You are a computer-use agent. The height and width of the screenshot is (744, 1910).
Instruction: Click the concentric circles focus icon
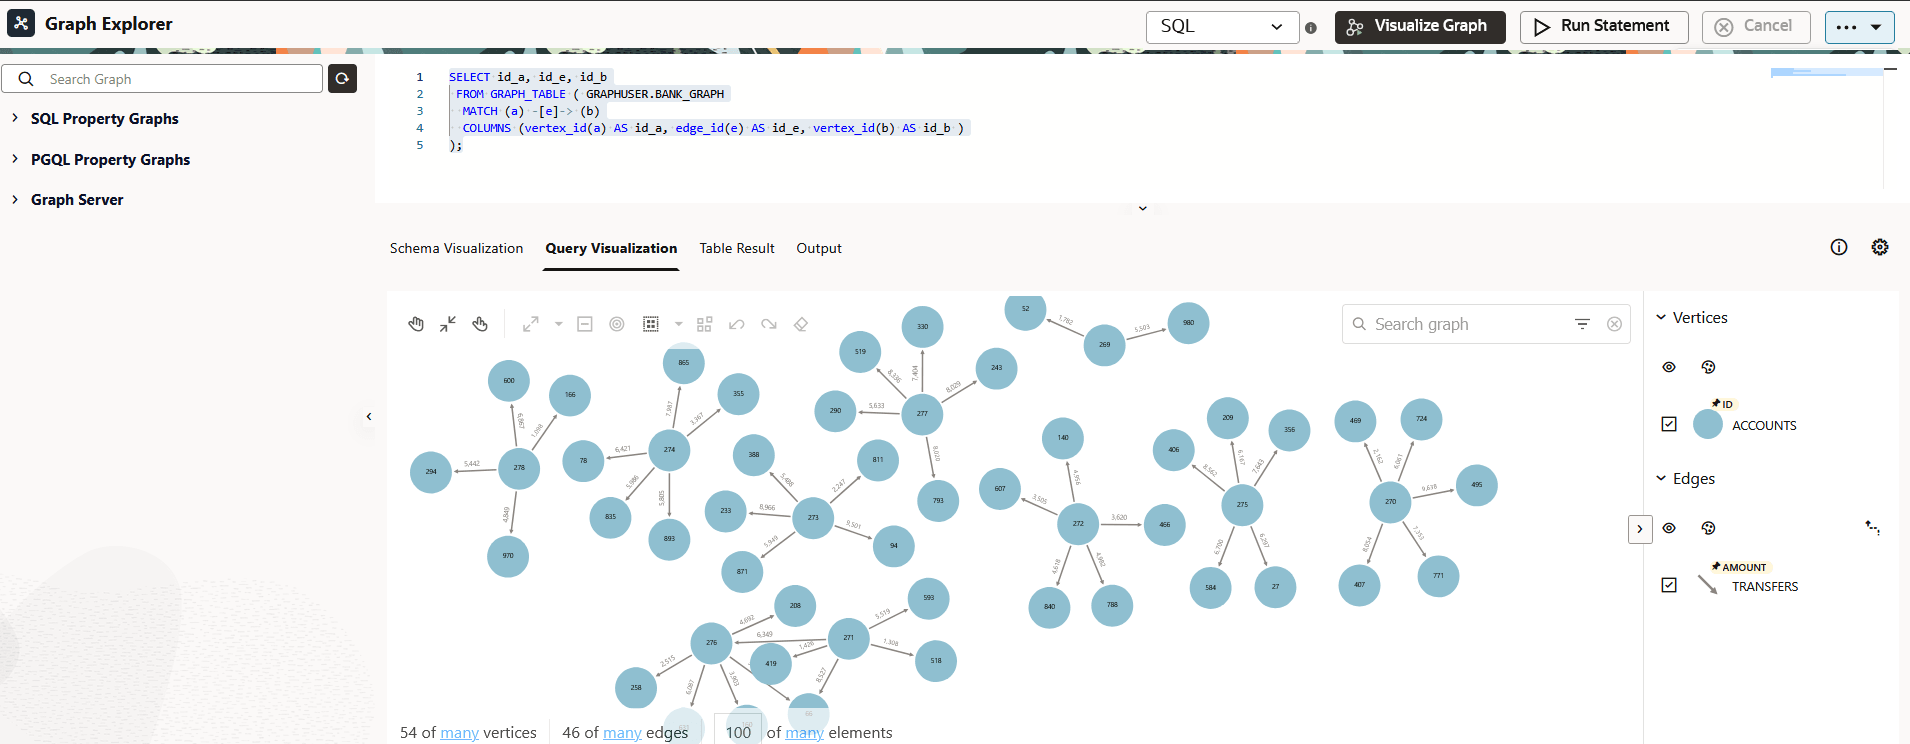[617, 324]
